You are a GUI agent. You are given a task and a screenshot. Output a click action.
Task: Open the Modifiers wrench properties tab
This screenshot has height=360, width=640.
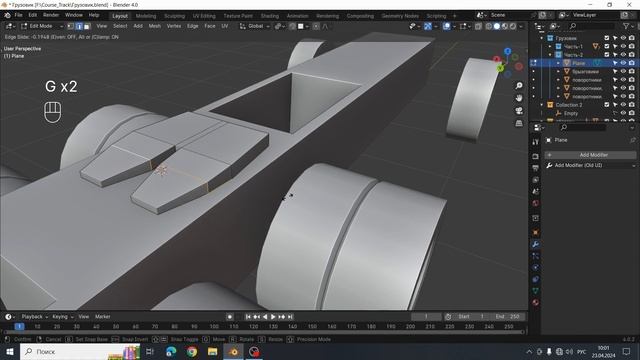point(536,244)
